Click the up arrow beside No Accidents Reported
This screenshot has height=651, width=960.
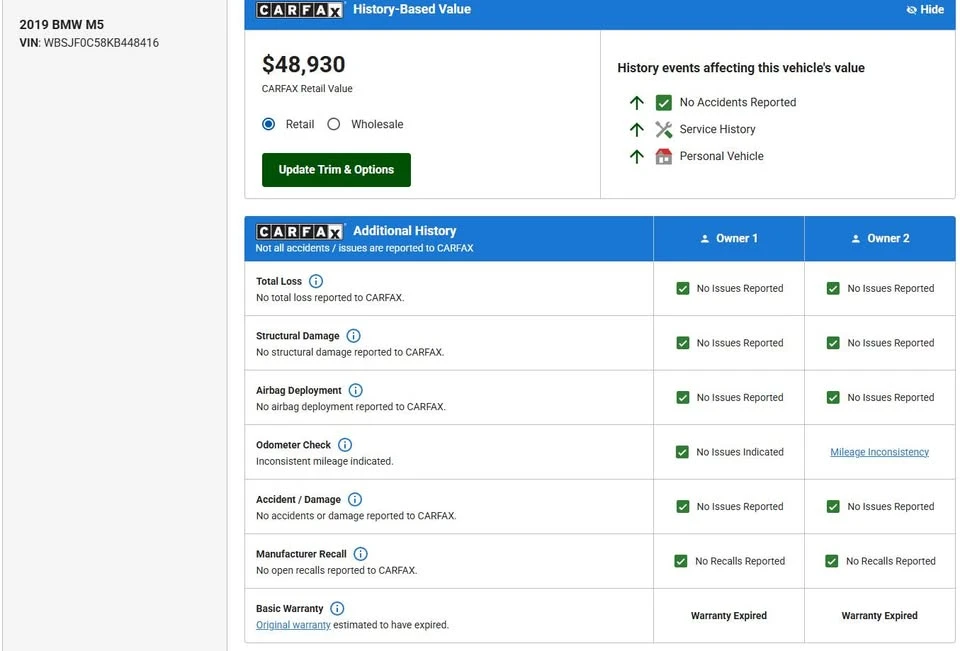click(637, 102)
